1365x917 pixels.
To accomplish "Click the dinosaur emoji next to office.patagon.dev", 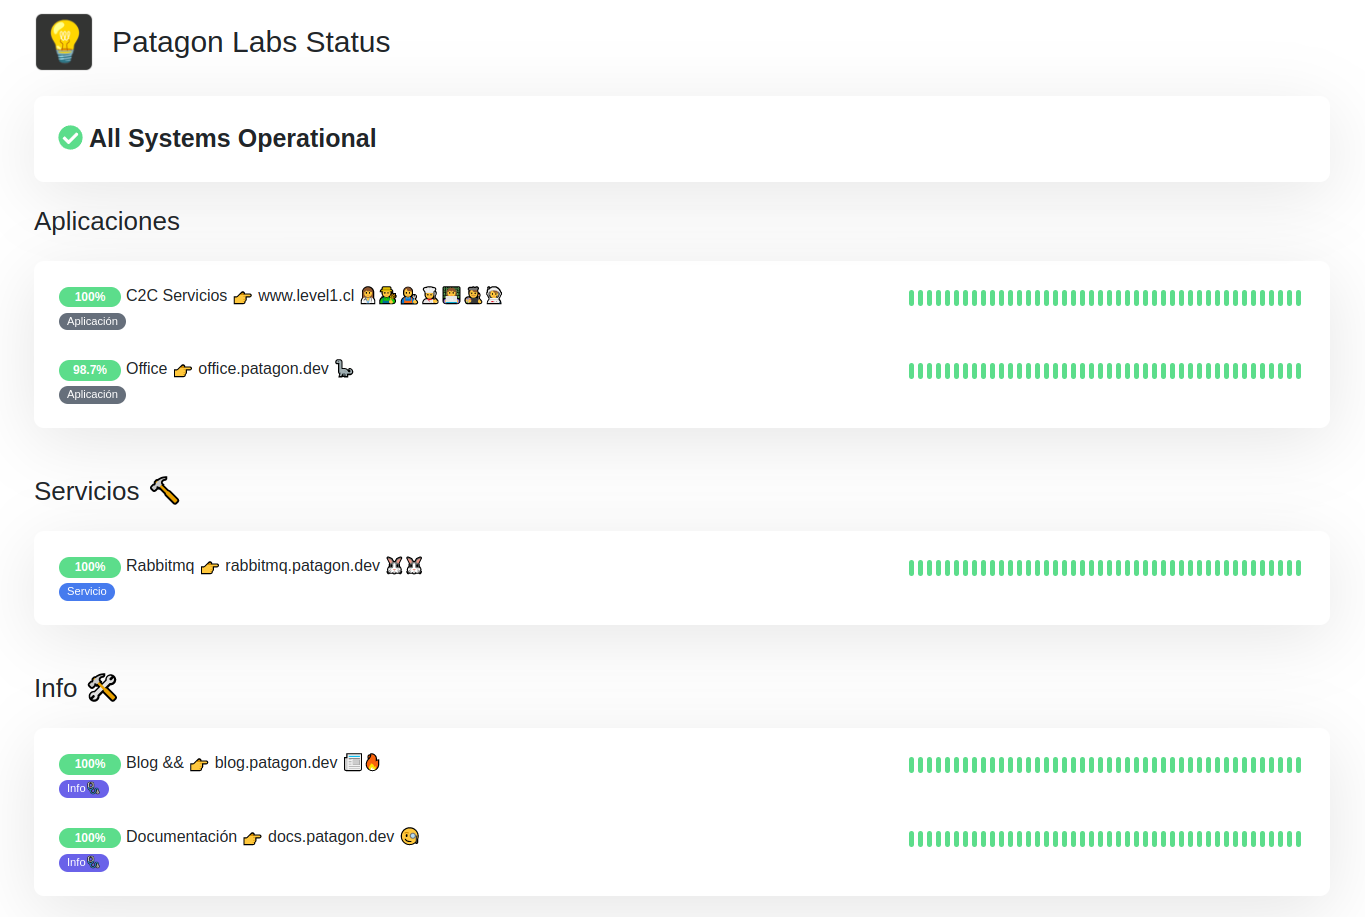I will click(x=344, y=369).
